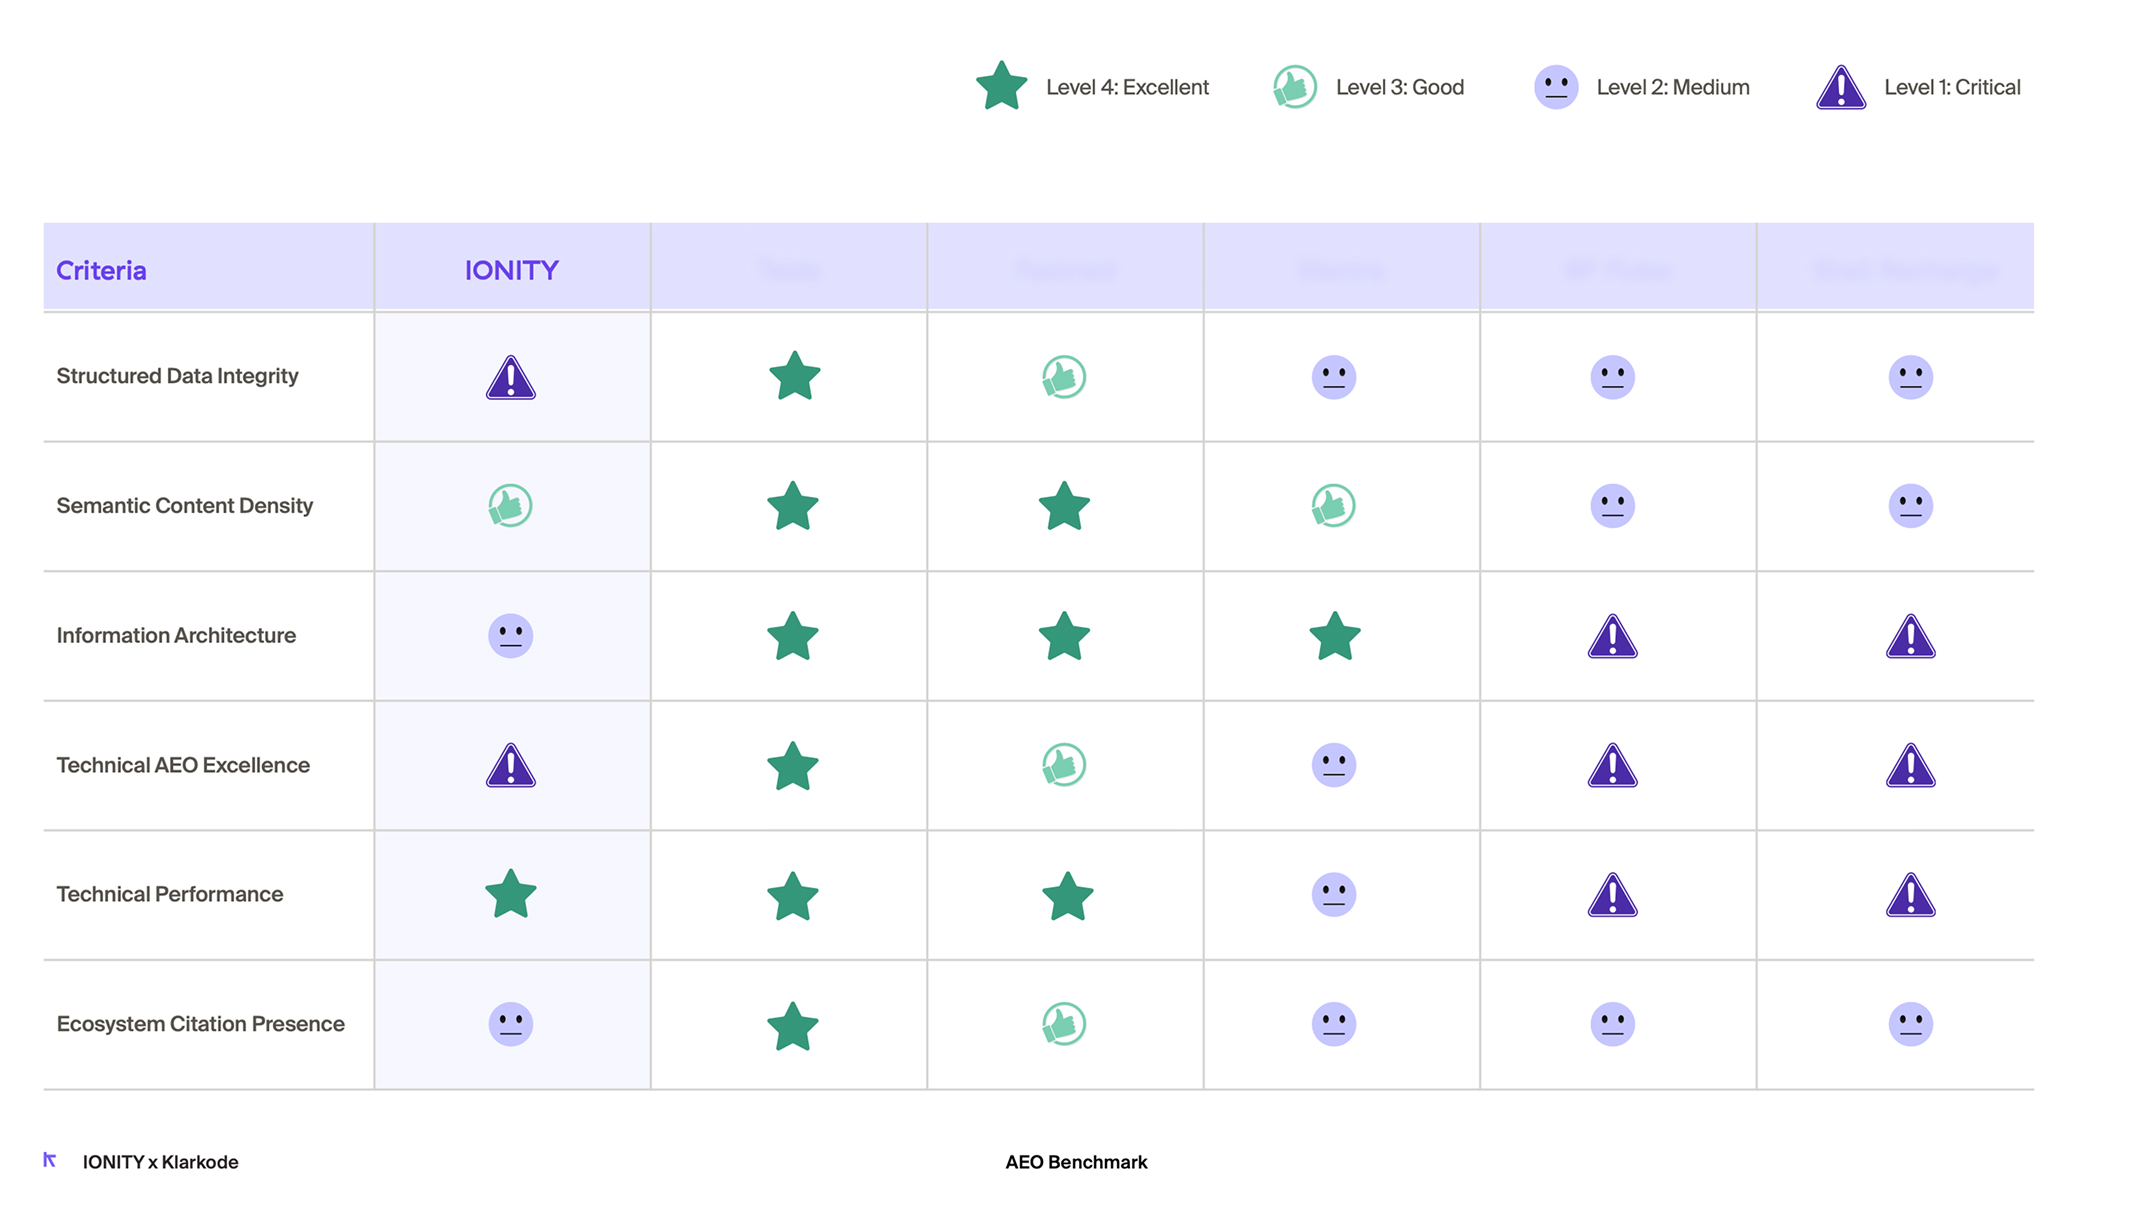Click the Level 4 Excellent star legend icon
This screenshot has width=2153, height=1211.
click(x=1001, y=87)
